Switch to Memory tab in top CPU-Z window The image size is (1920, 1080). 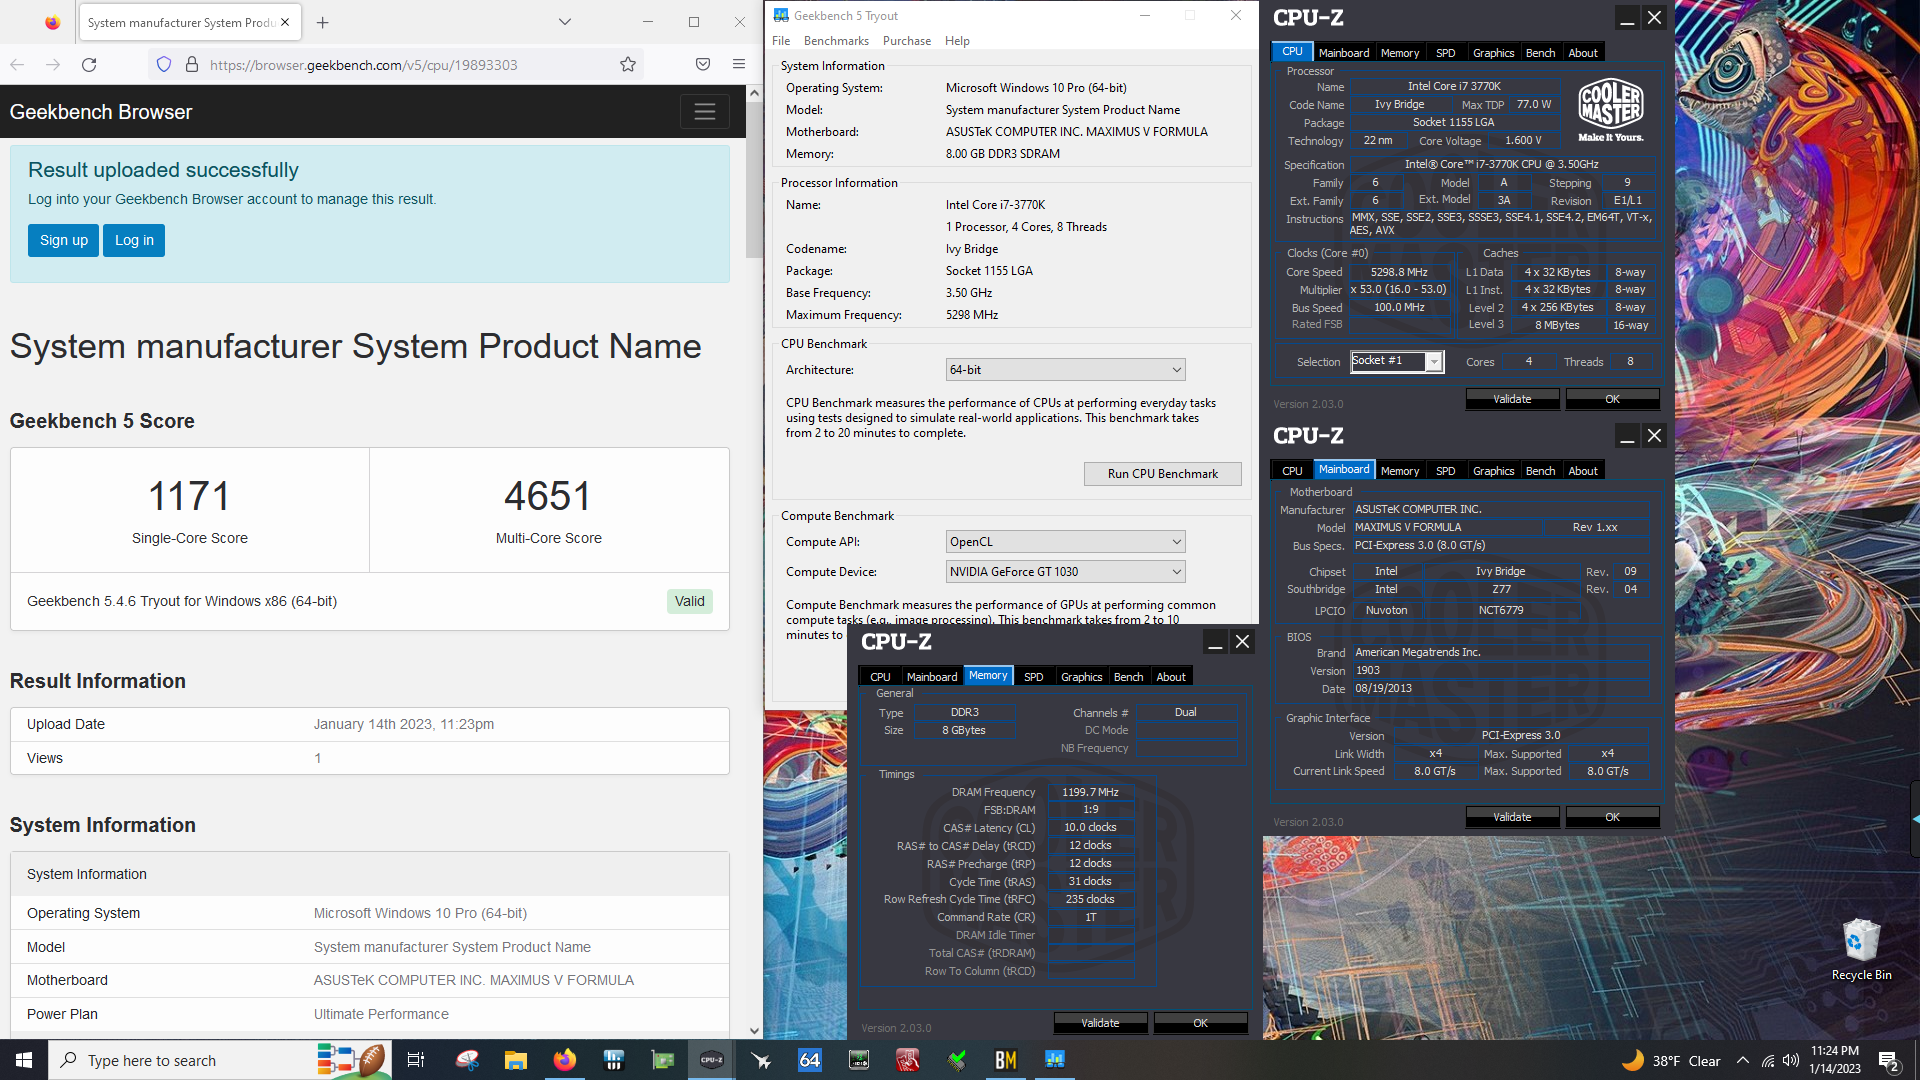pyautogui.click(x=1399, y=53)
